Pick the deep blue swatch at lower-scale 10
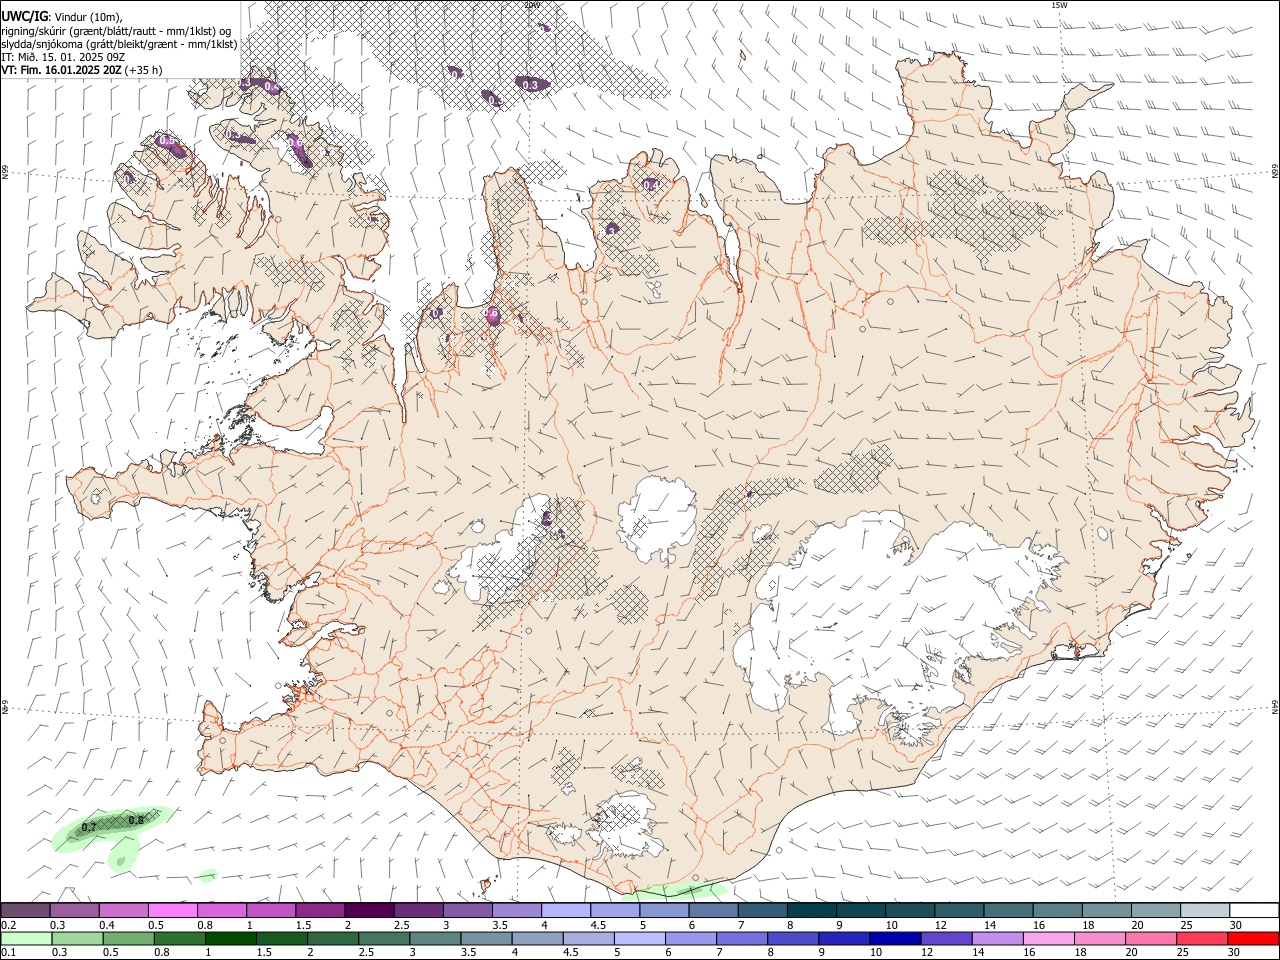This screenshot has height=960, width=1280. (894, 939)
